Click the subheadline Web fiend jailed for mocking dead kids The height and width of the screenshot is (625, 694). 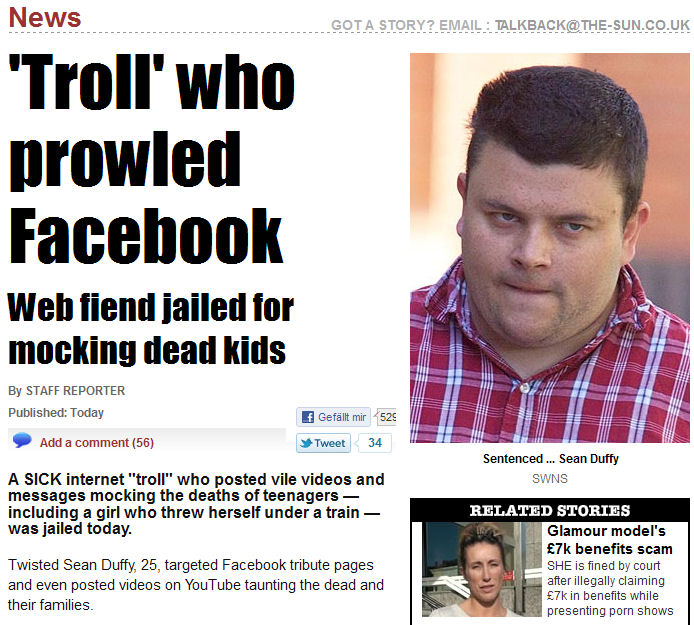click(x=151, y=328)
